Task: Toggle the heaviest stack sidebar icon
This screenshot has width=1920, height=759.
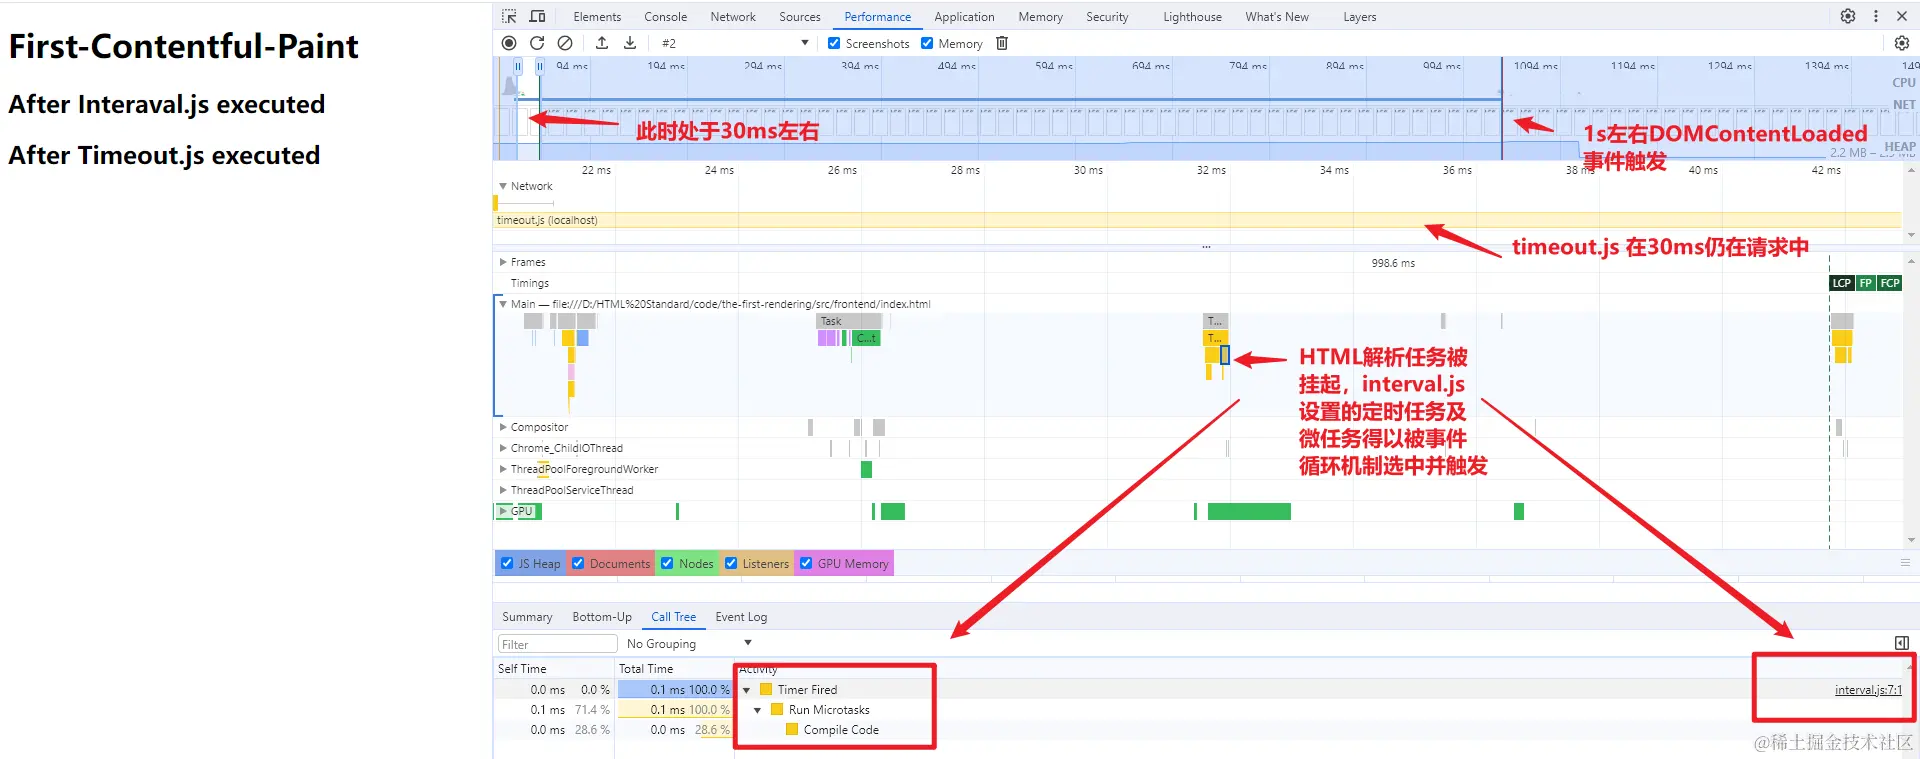Action: 1902,643
